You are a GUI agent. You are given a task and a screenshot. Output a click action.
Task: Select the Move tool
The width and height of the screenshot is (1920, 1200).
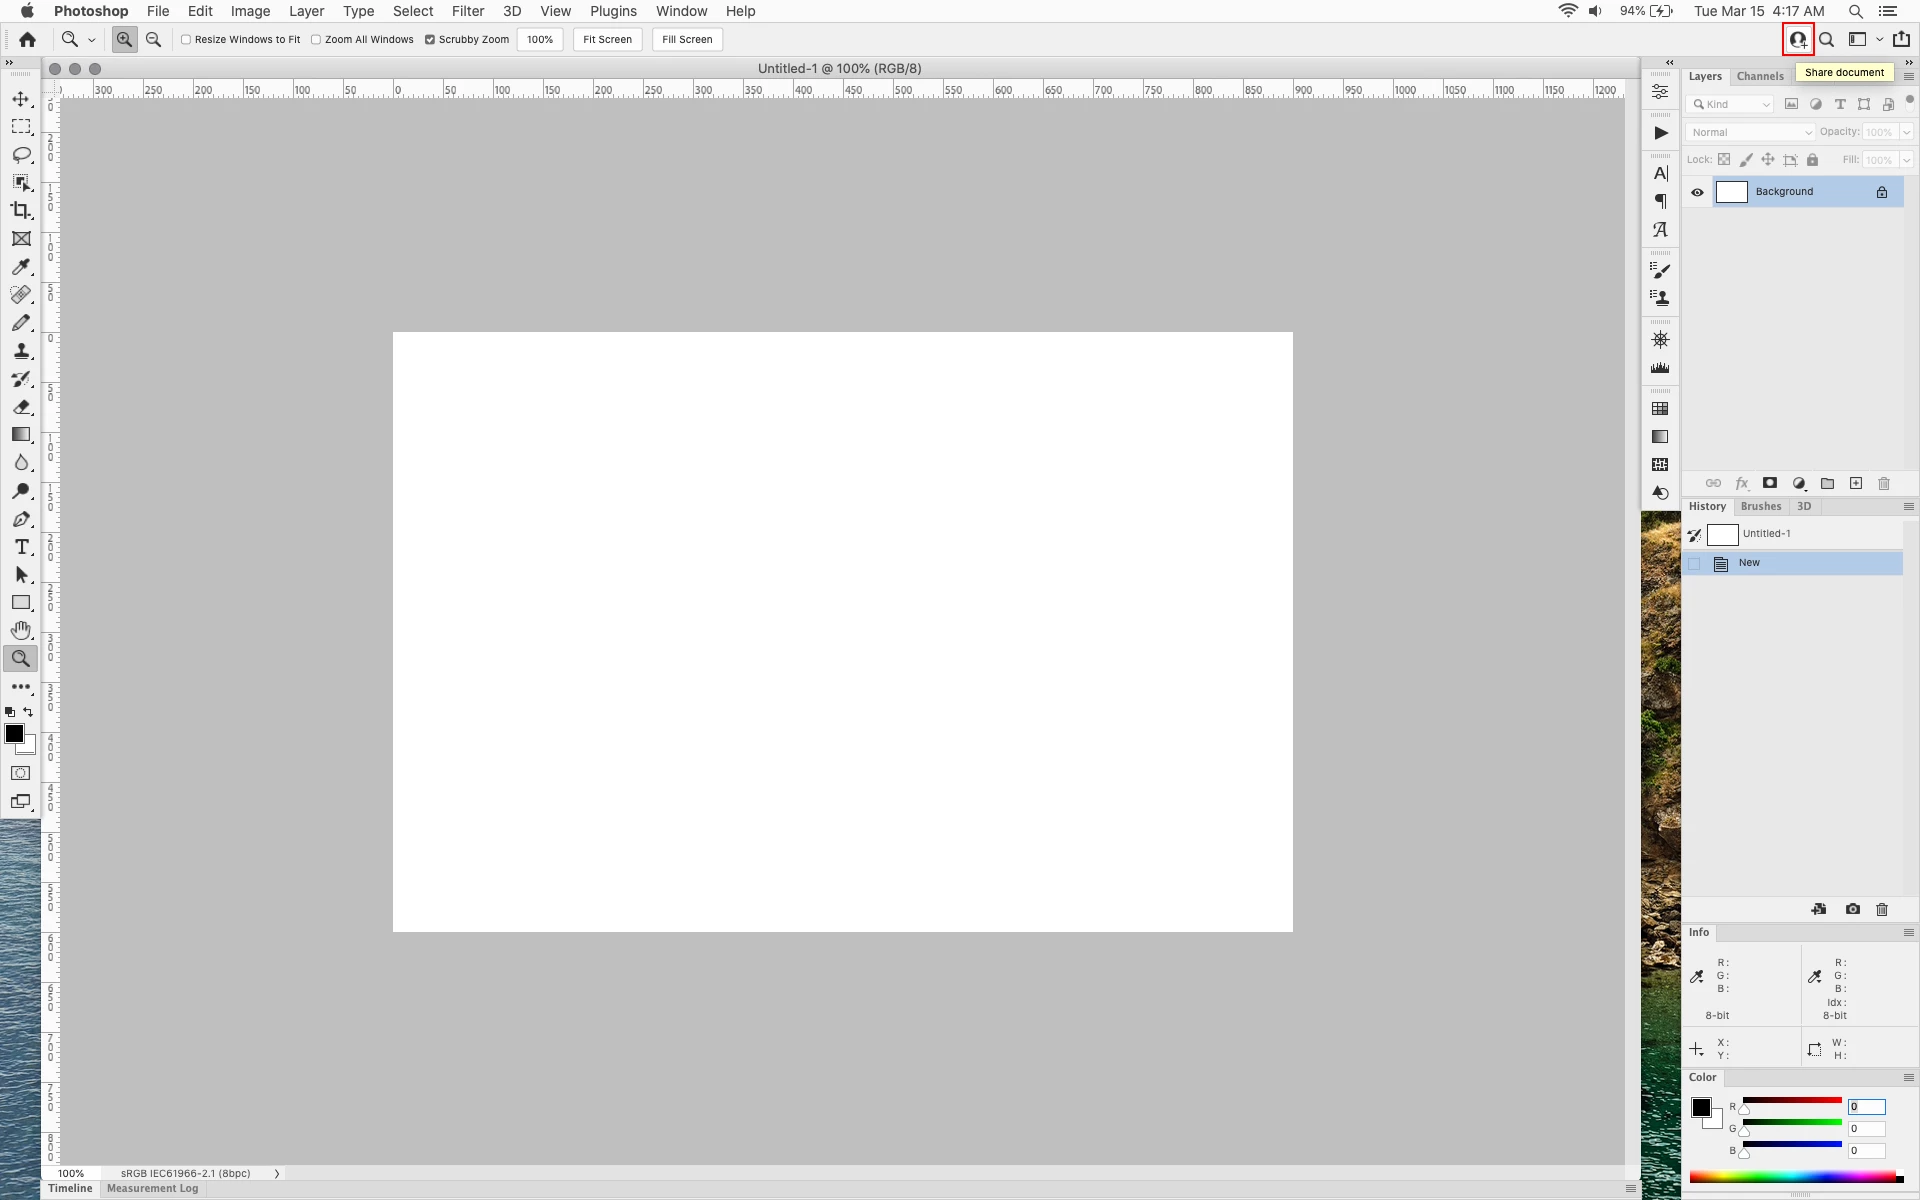(21, 99)
